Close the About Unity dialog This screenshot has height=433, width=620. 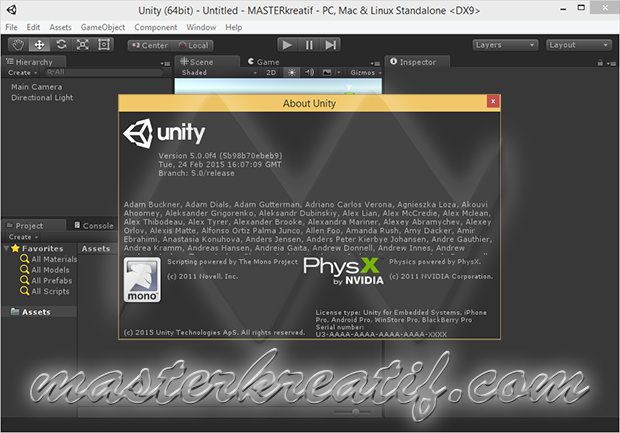(x=493, y=101)
